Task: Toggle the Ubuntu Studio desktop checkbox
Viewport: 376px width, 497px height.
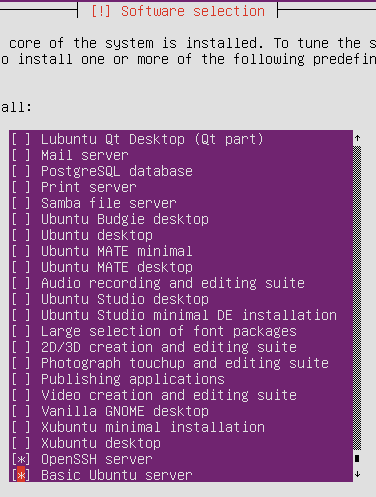Action: click(21, 299)
